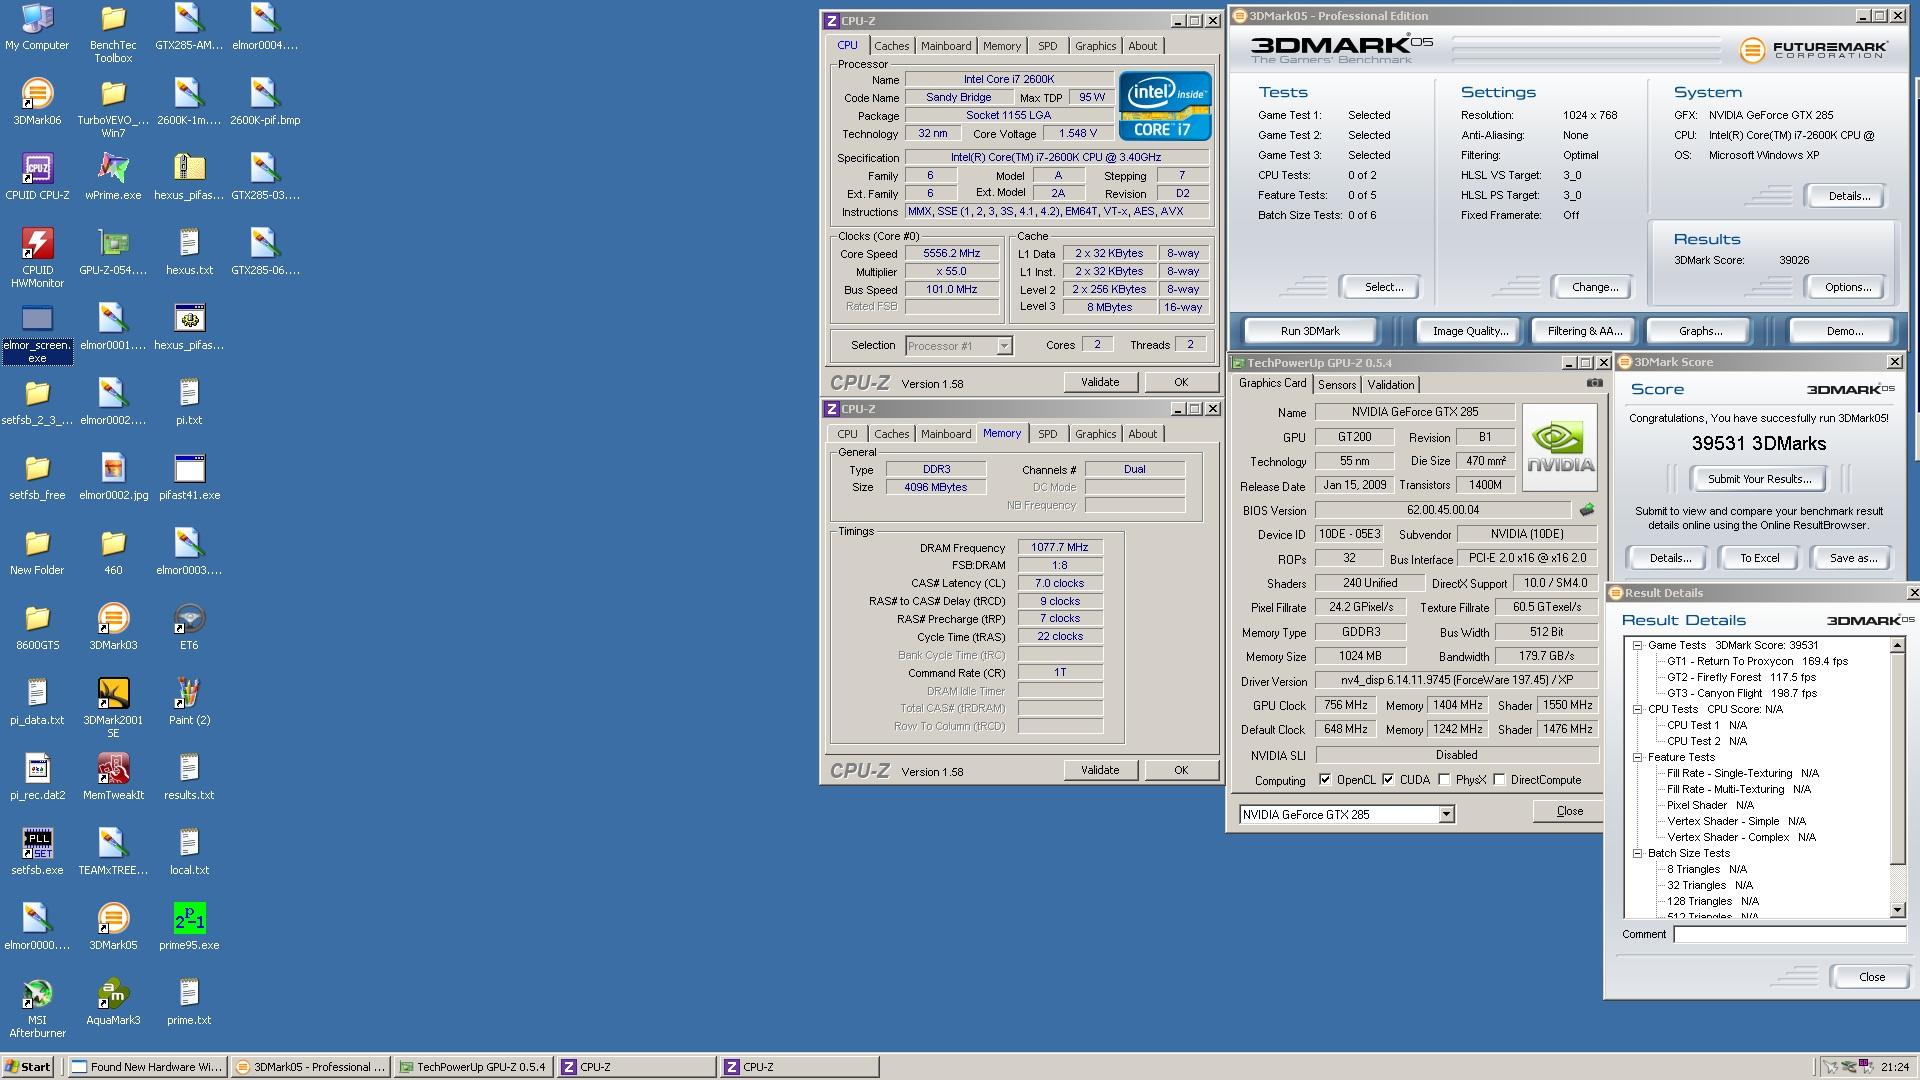Toggle DirectCompute checkbox in GPU-Z

pos(1499,780)
